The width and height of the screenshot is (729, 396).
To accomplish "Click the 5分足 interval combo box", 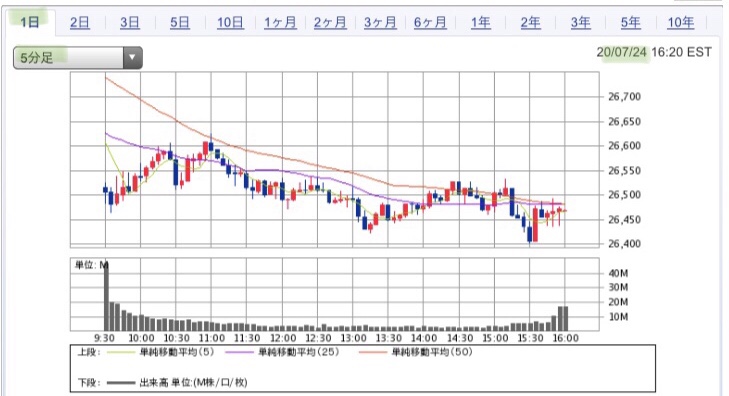I will pyautogui.click(x=78, y=58).
